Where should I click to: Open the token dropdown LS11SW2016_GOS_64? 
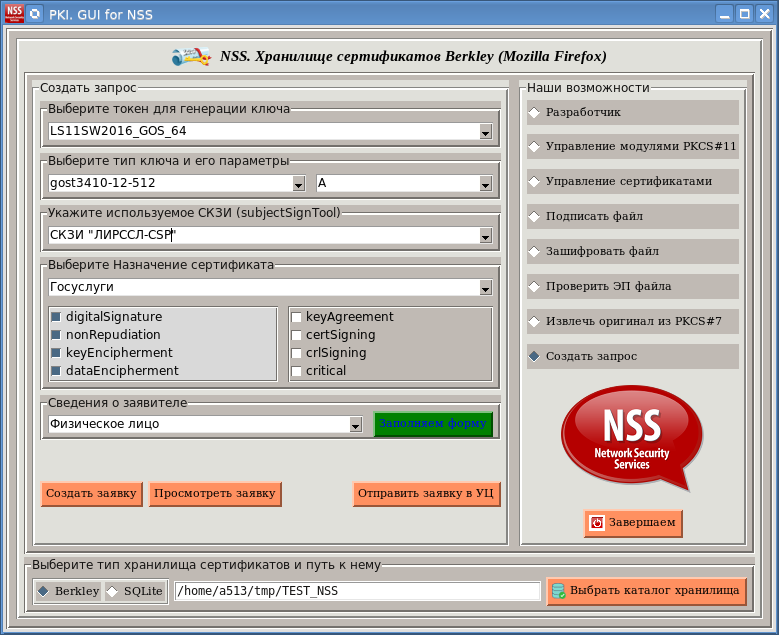click(485, 131)
